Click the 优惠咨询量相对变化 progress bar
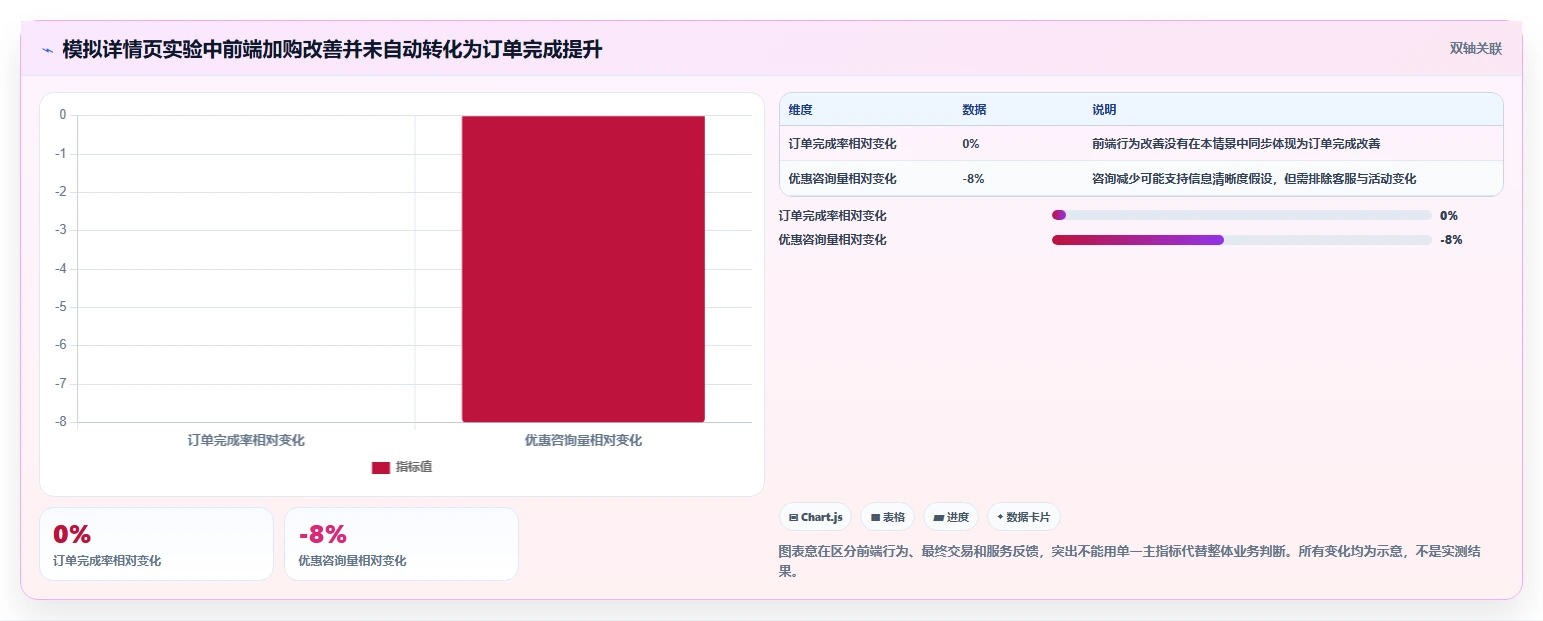 (x=1241, y=240)
